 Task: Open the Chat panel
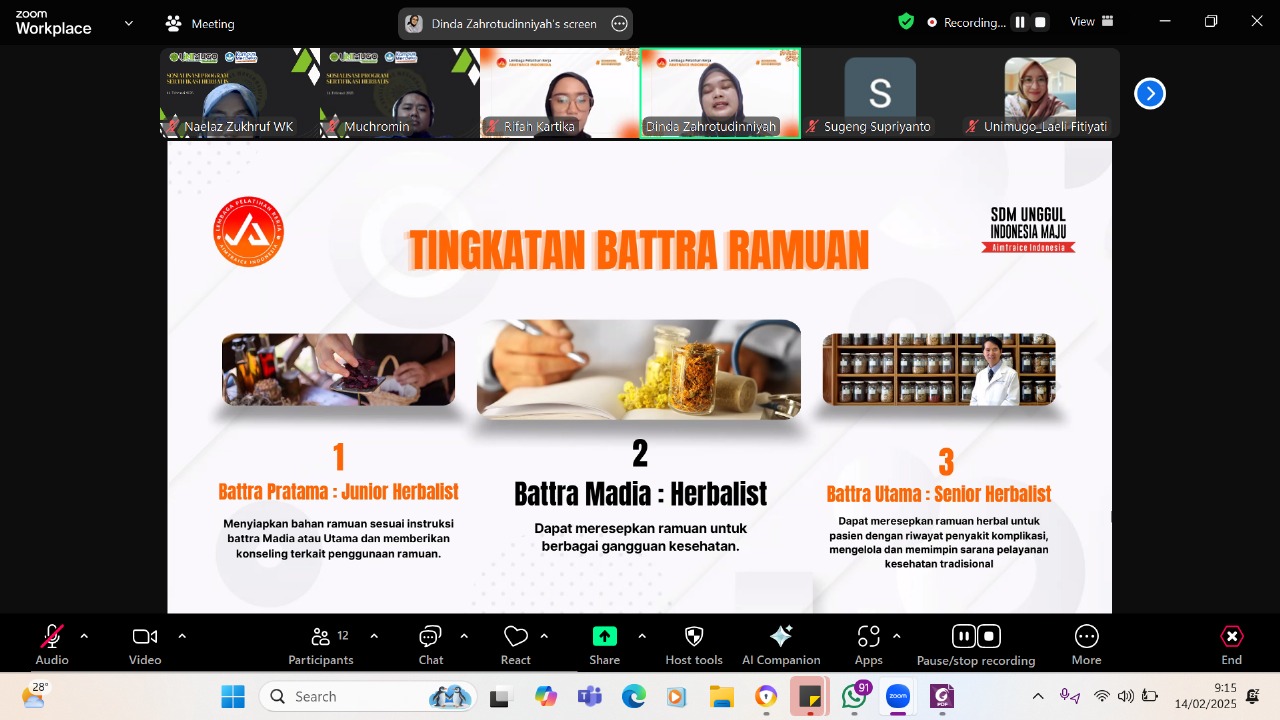click(x=431, y=645)
